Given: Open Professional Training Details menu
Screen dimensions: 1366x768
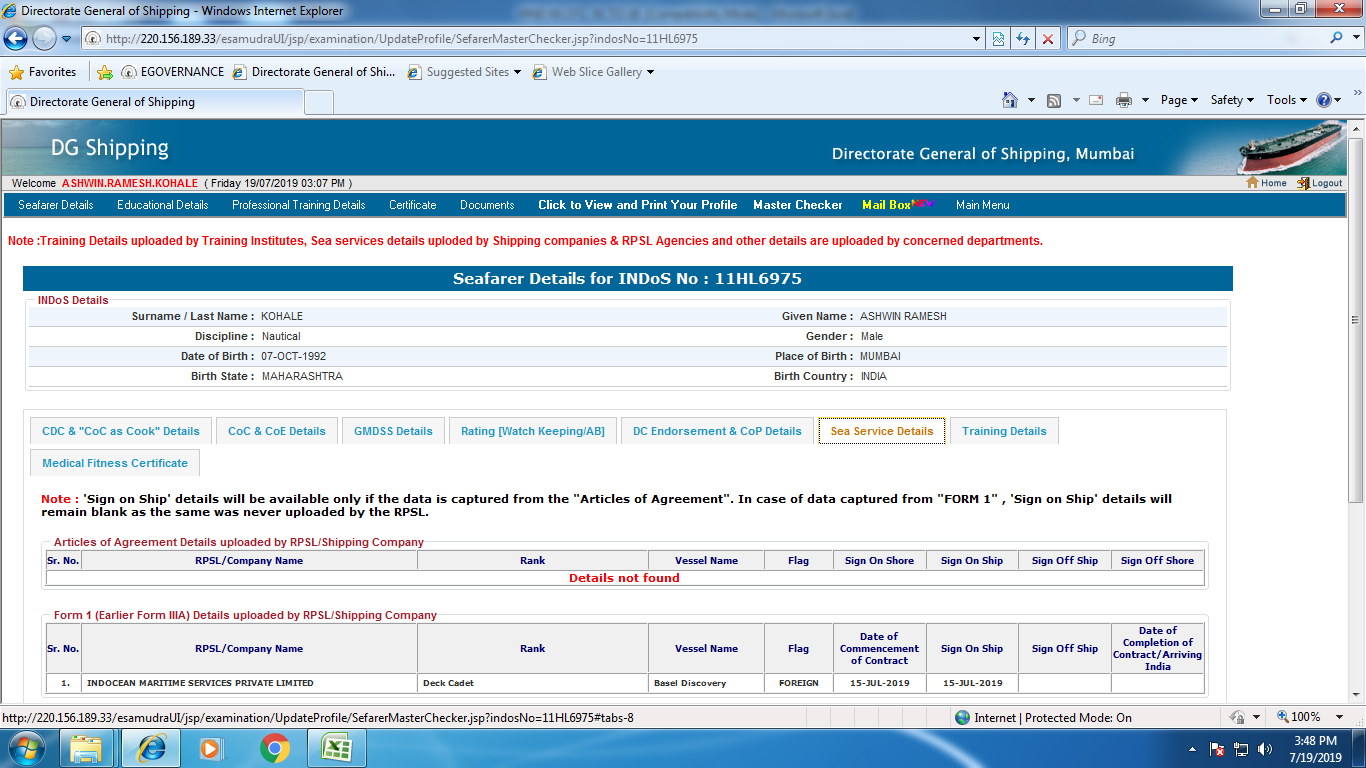Looking at the screenshot, I should coord(299,205).
